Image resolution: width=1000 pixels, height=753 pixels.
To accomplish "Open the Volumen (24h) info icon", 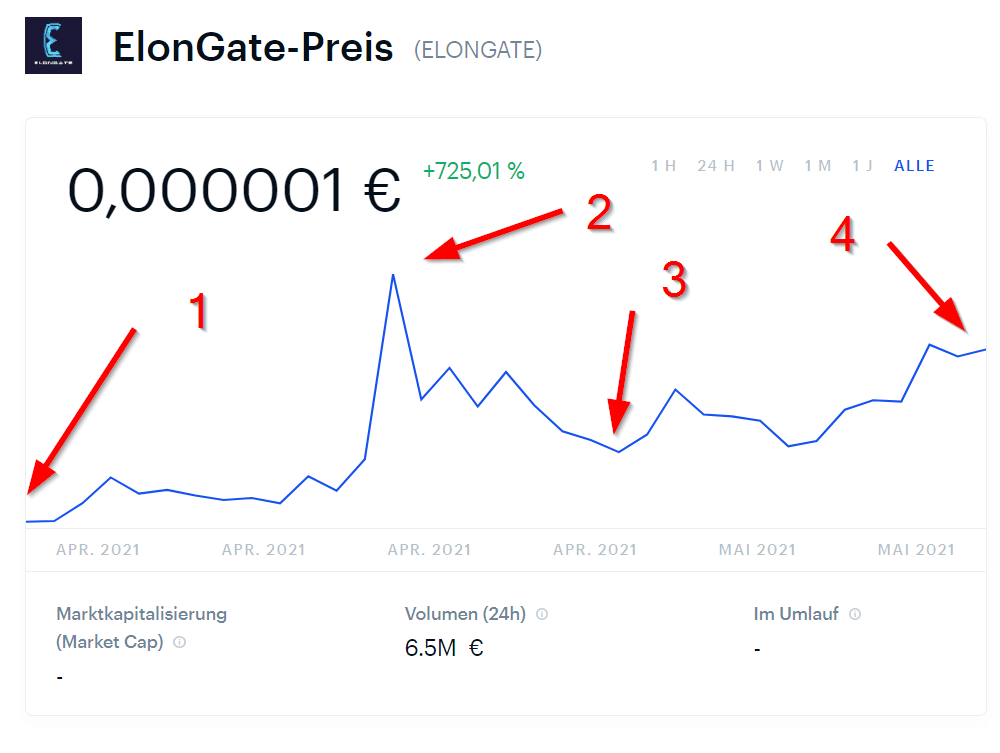I will point(542,614).
